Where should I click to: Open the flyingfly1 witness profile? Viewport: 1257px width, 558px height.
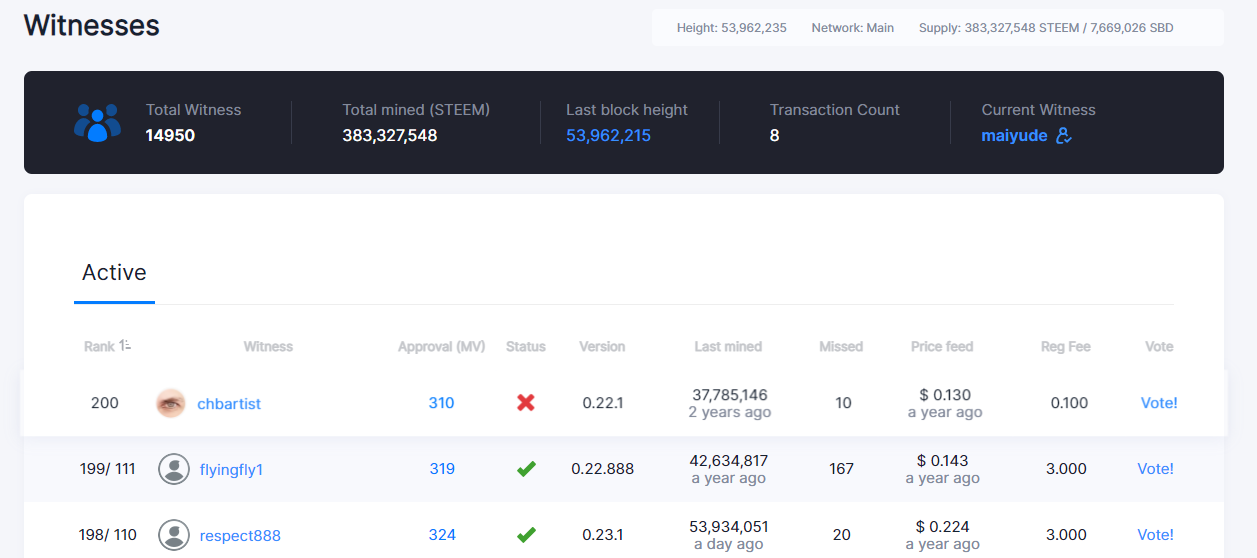pyautogui.click(x=231, y=469)
